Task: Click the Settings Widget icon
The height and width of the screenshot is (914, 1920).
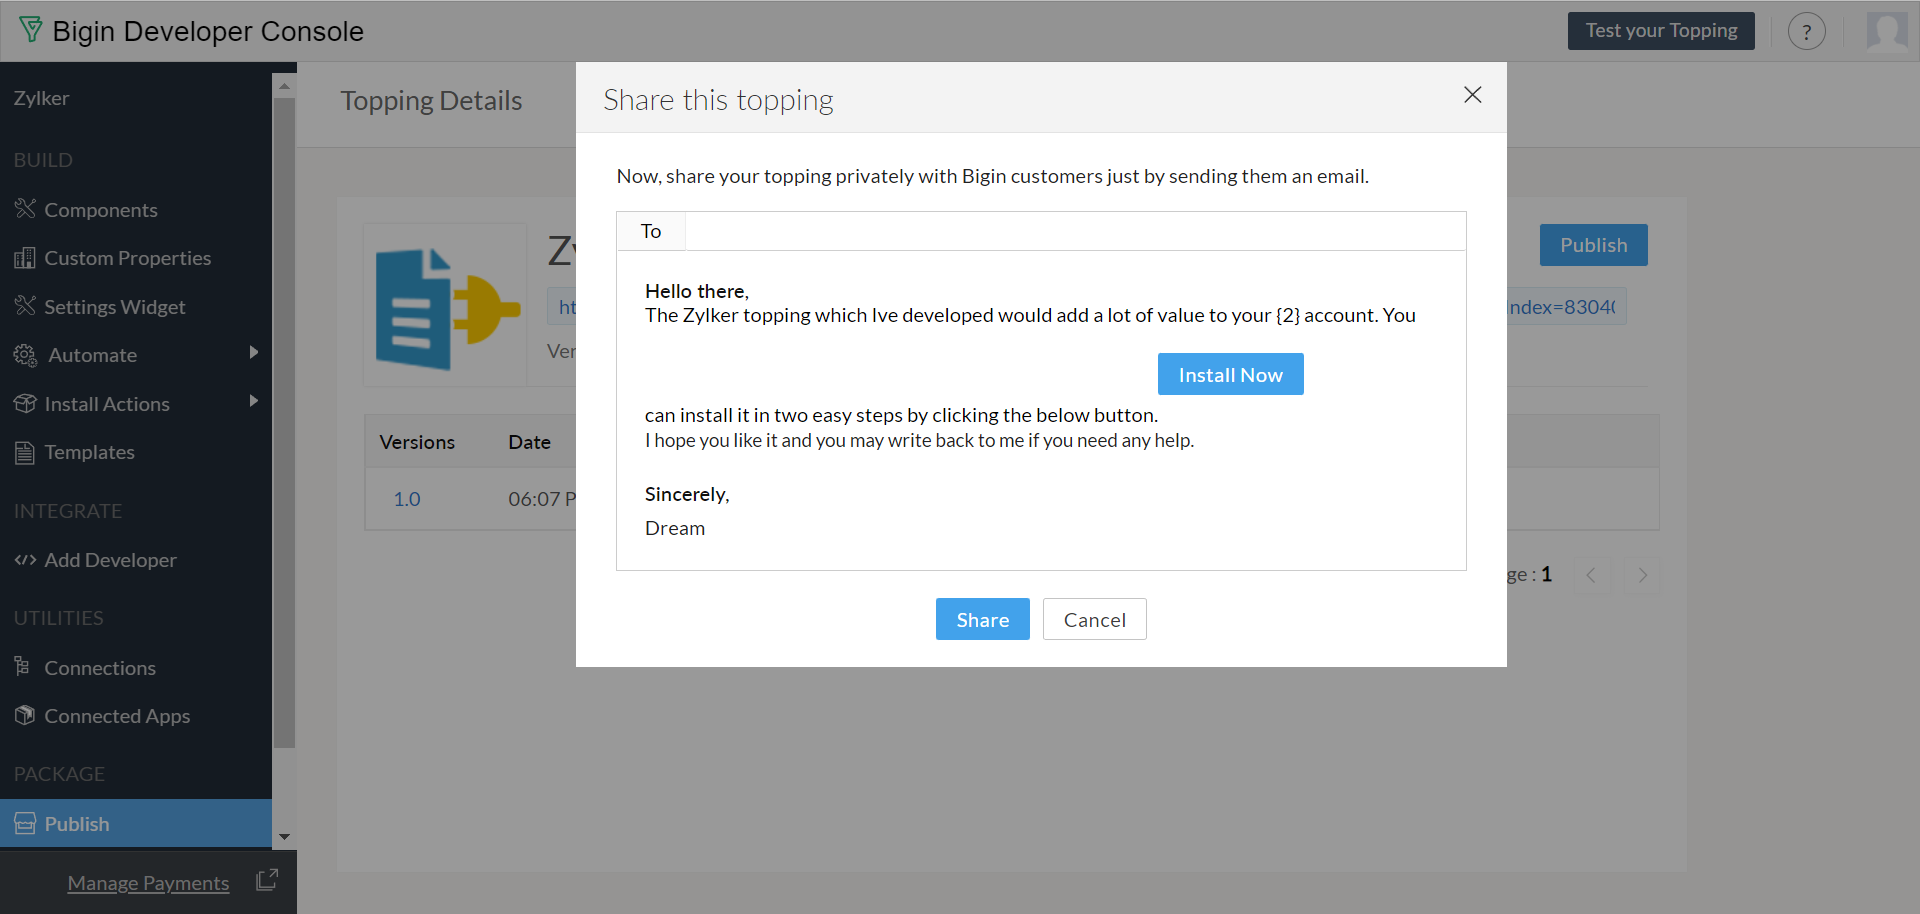Action: coord(25,306)
